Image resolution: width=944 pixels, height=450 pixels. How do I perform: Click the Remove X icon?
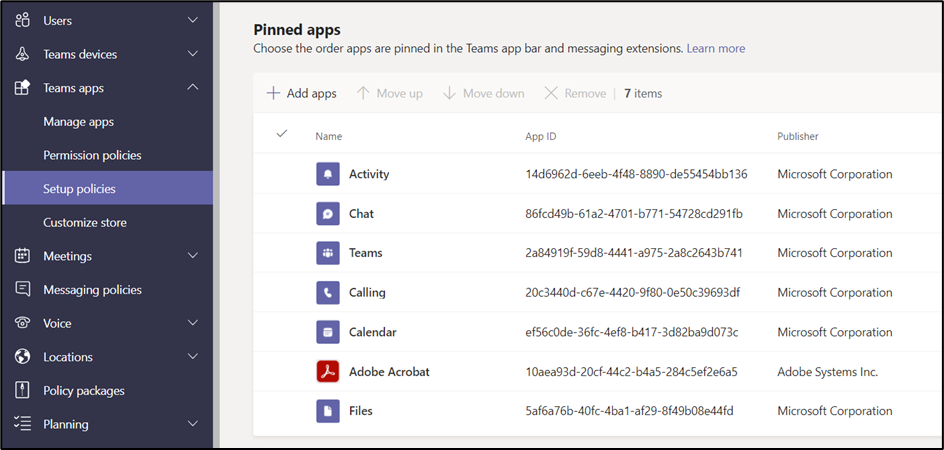pyautogui.click(x=551, y=93)
